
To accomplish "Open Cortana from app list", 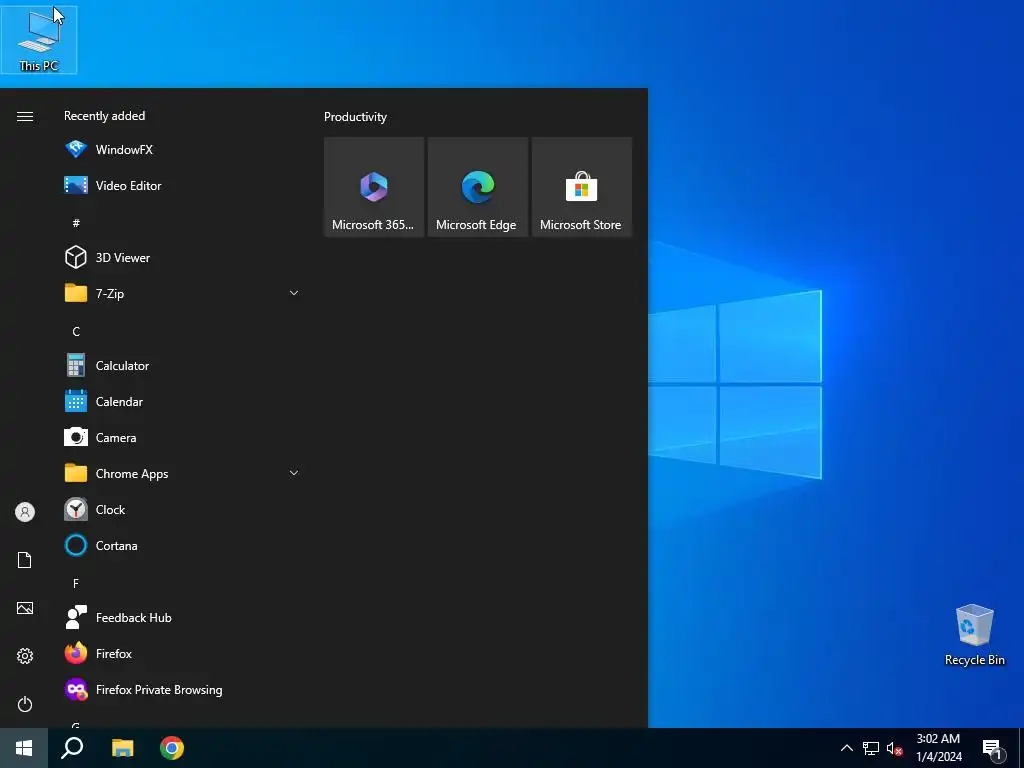I will point(182,545).
